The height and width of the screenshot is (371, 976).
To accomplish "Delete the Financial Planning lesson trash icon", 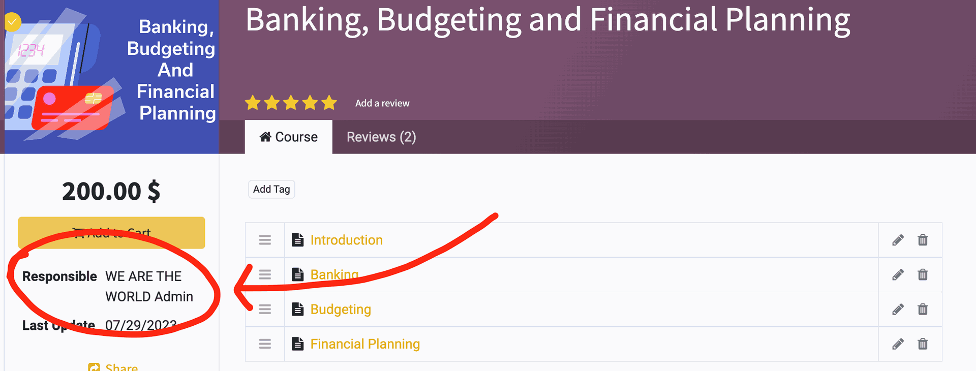I will (922, 344).
